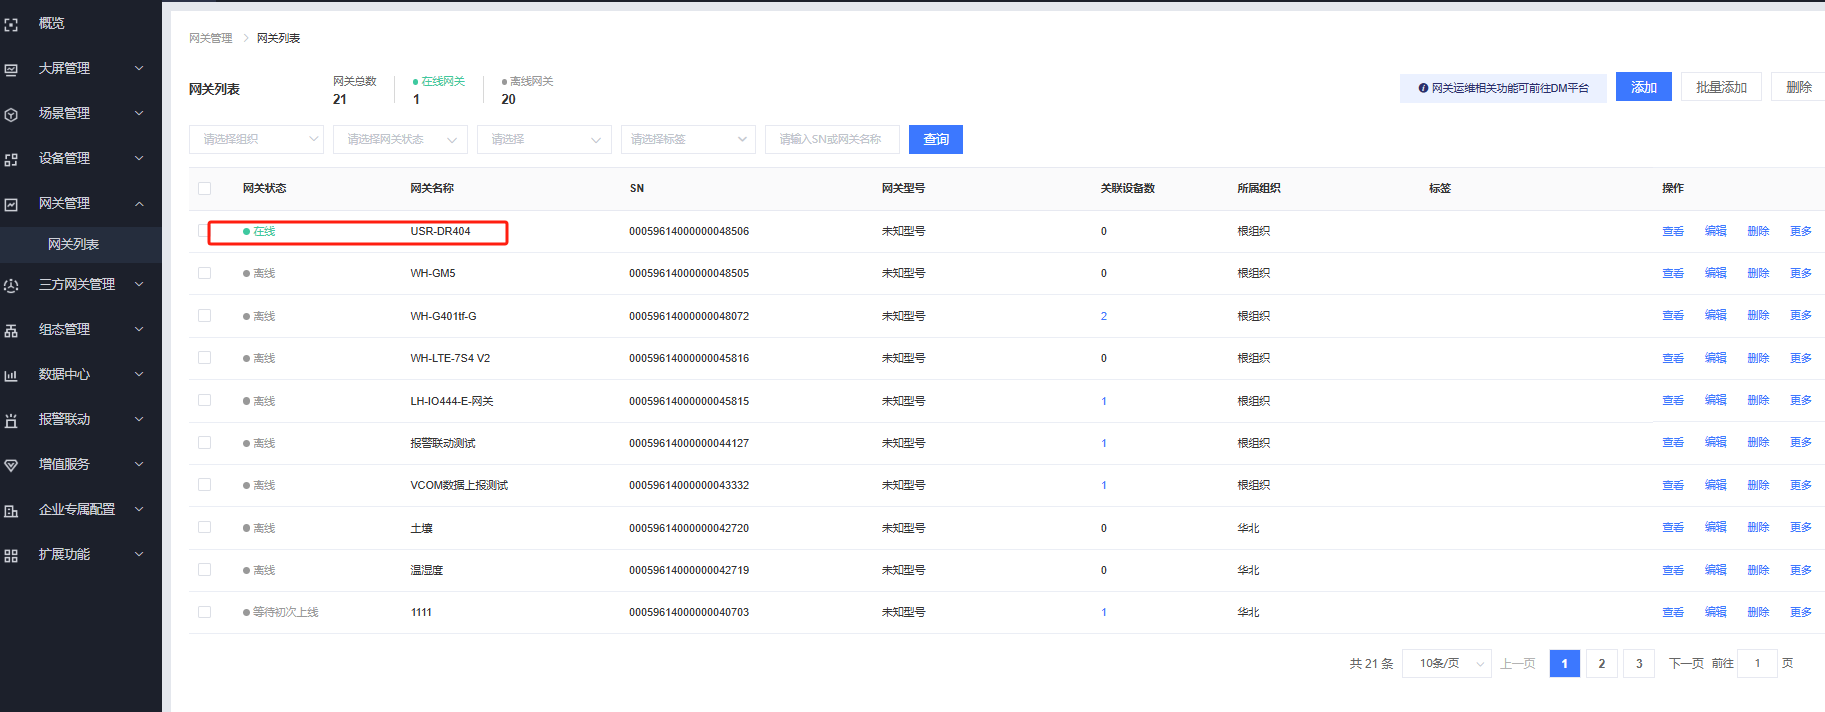Click the 大屏管理 screen icon
The image size is (1825, 712).
[x=12, y=69]
